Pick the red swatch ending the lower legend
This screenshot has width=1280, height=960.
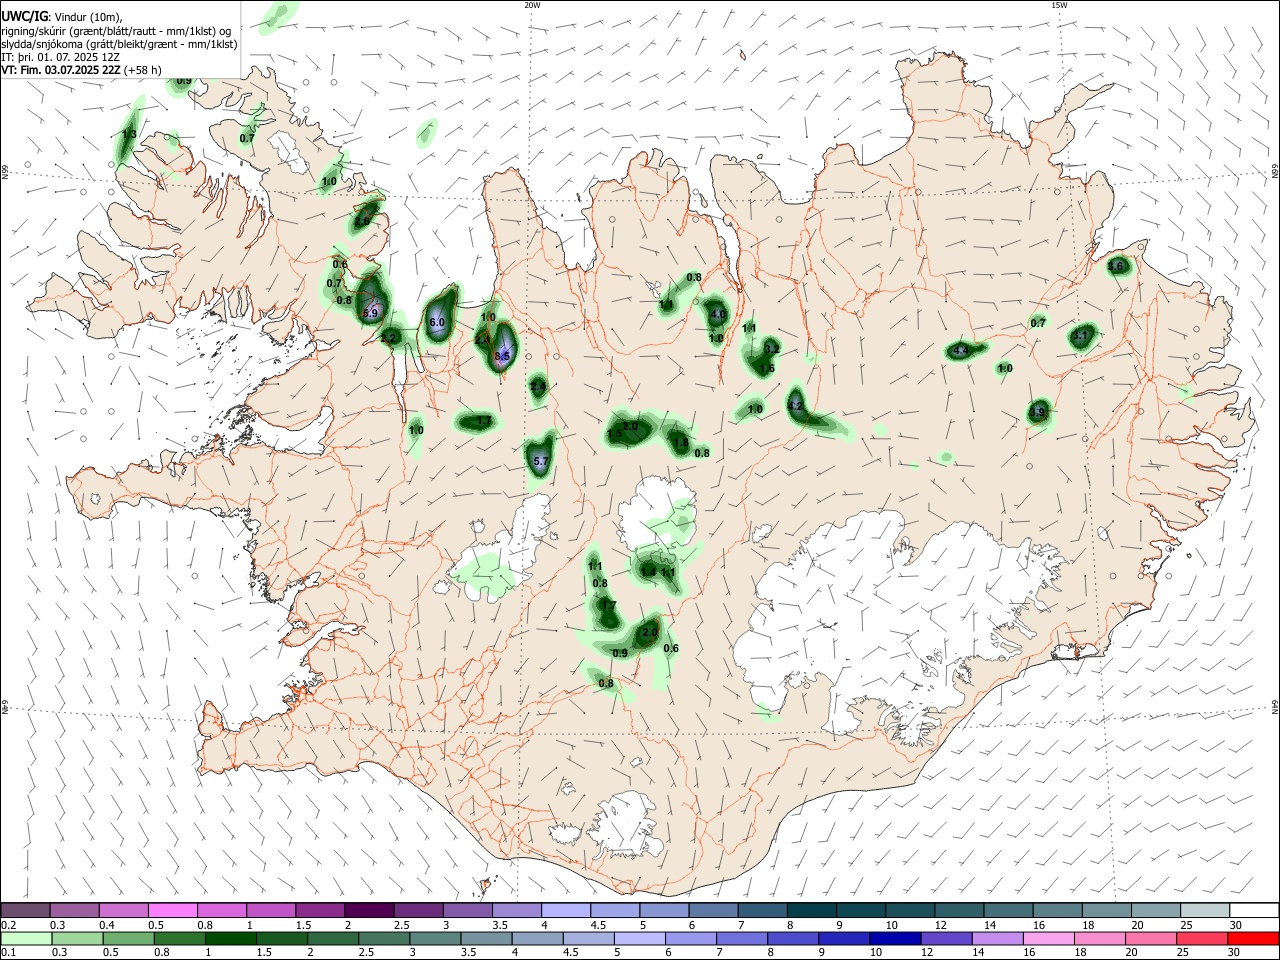click(x=1253, y=938)
